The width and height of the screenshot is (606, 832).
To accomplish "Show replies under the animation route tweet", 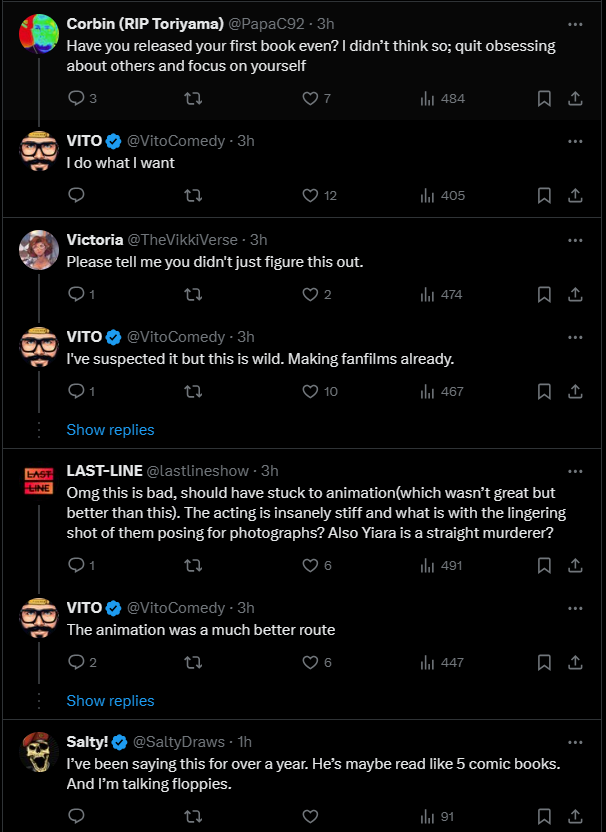I will tap(110, 701).
